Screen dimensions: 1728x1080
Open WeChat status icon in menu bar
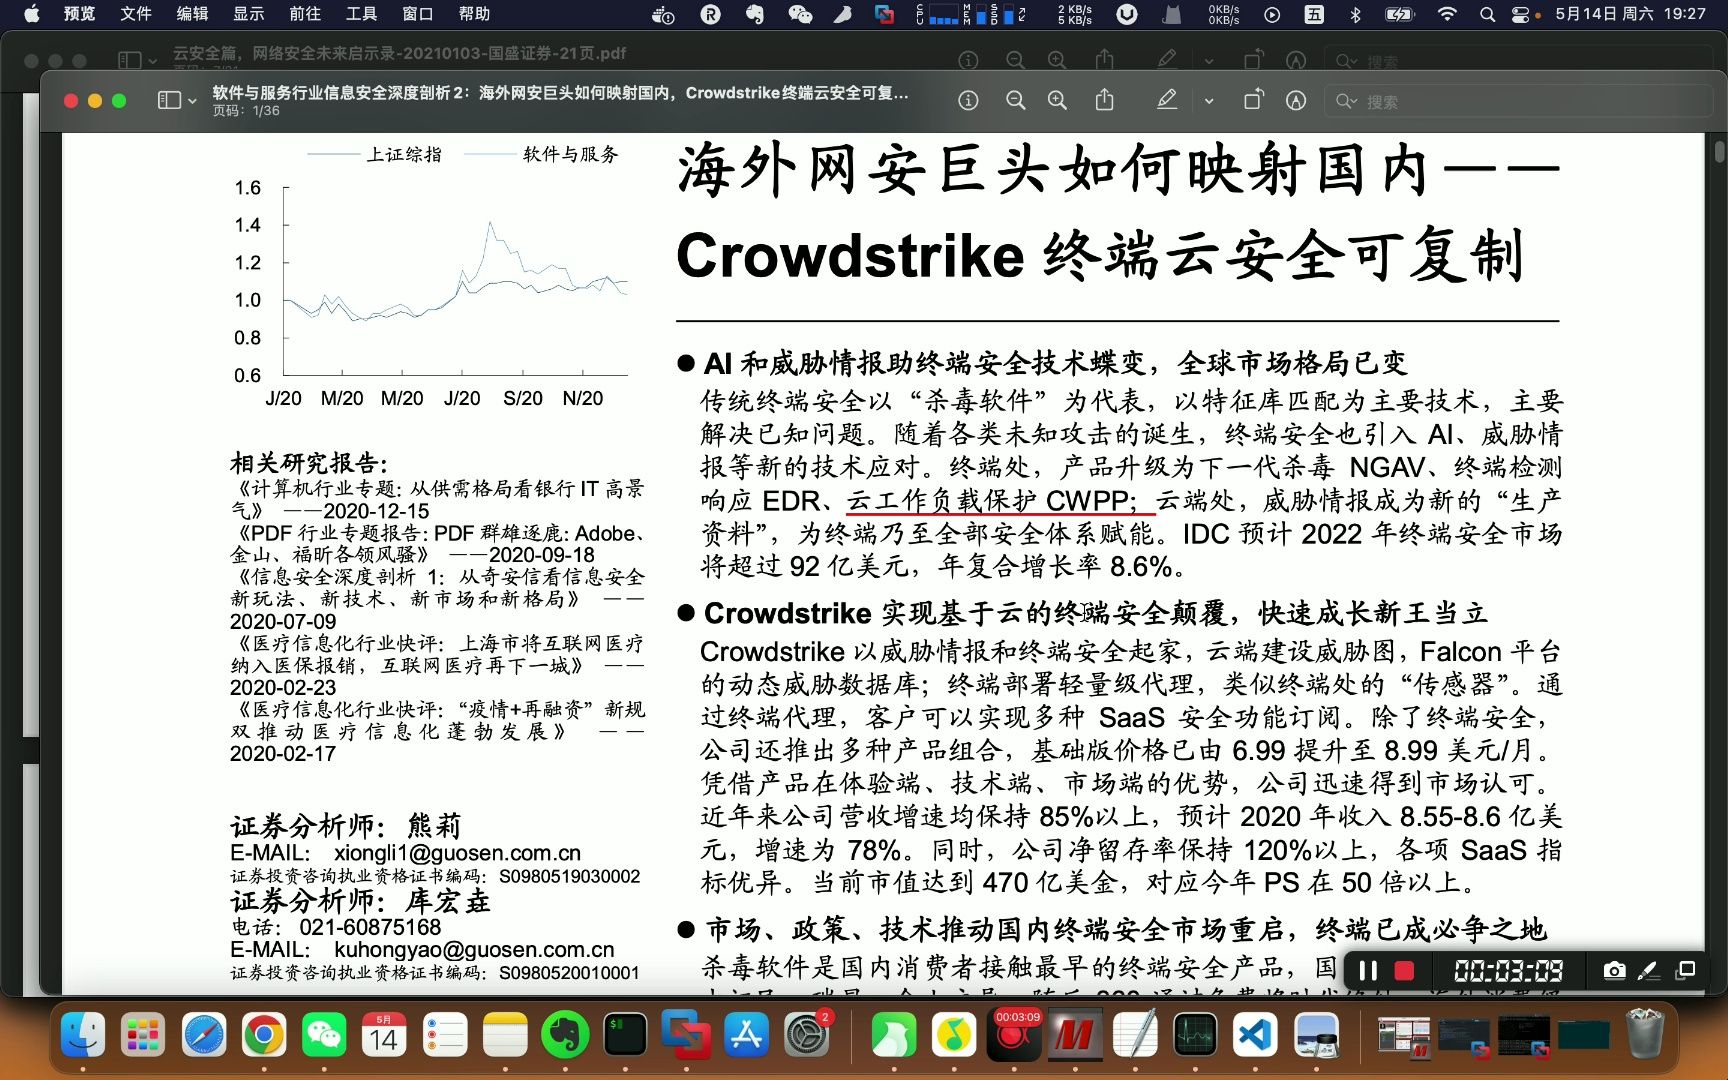[799, 14]
